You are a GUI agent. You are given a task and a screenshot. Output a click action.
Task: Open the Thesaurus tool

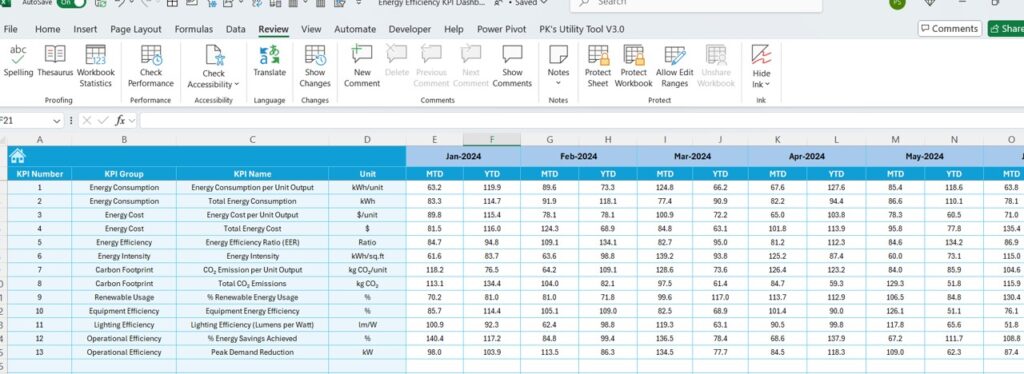[55, 61]
